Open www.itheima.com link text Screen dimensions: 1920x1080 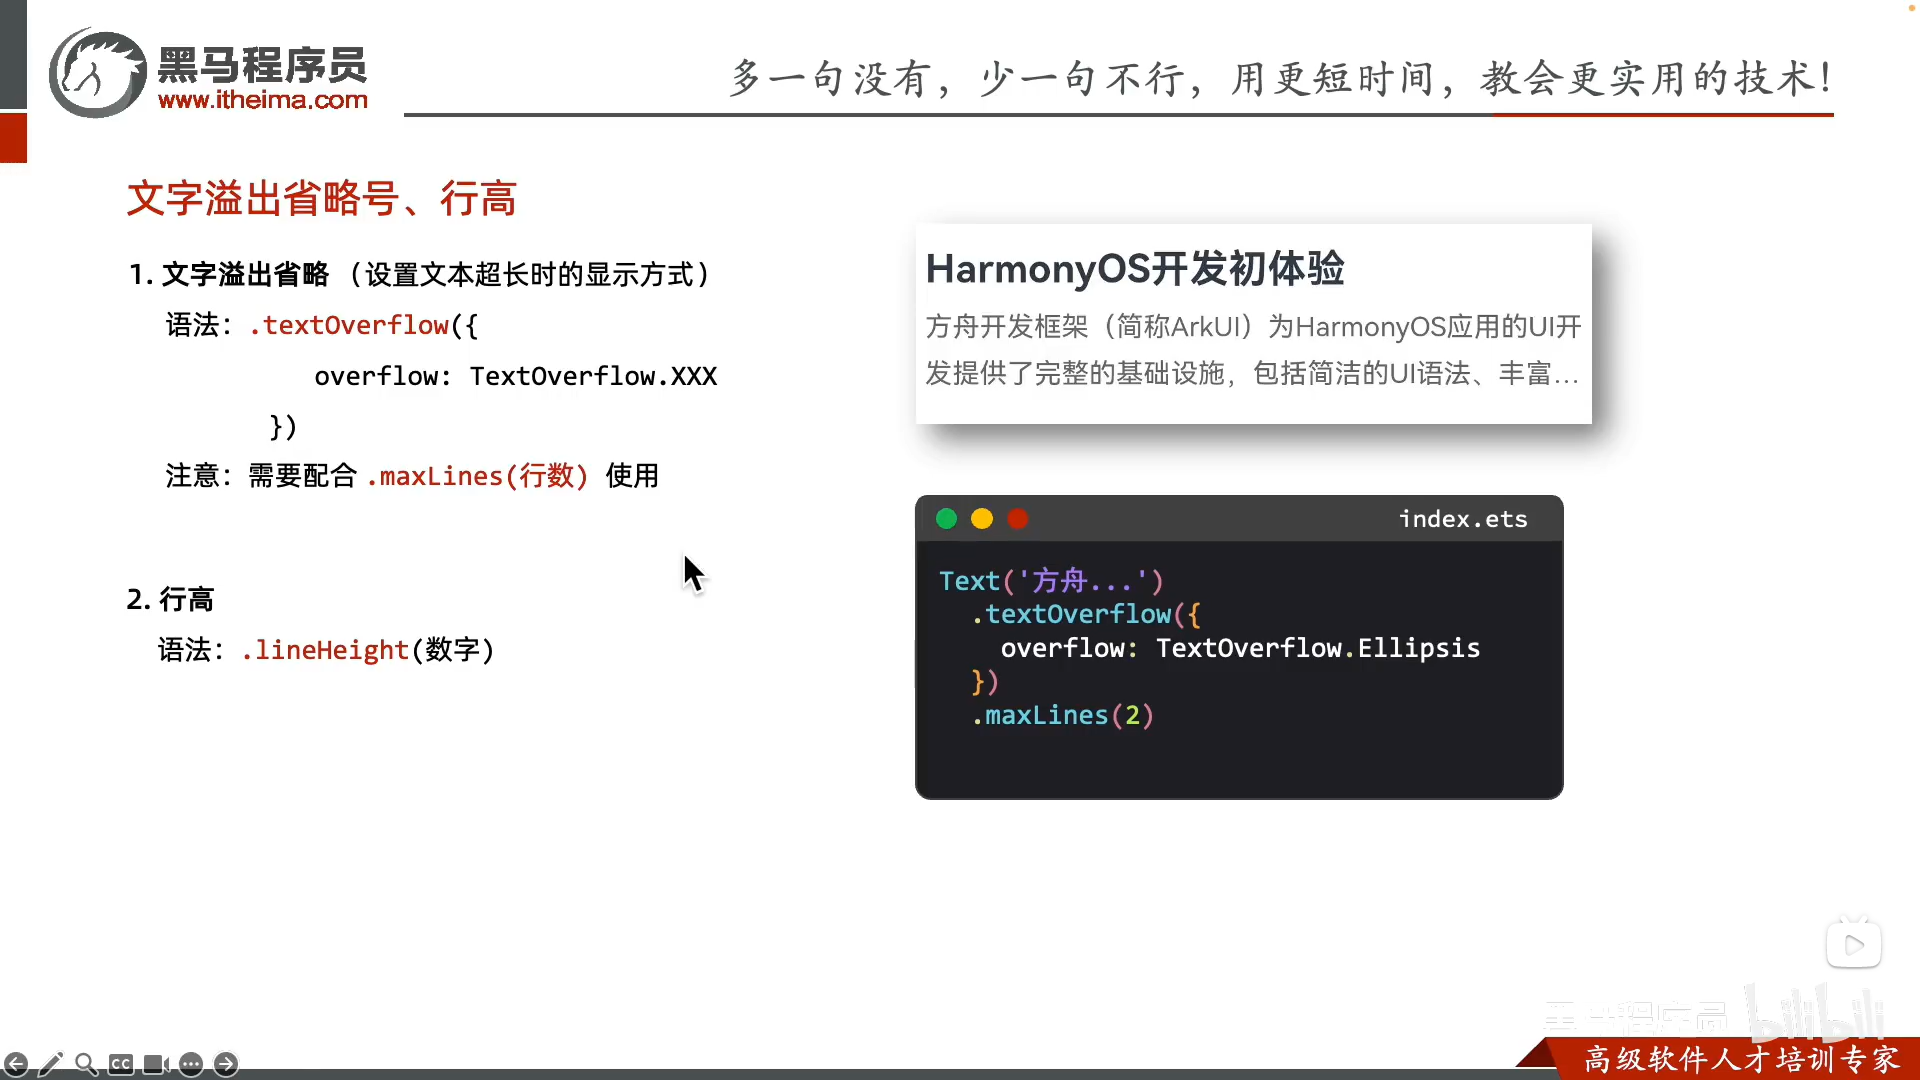coord(263,100)
